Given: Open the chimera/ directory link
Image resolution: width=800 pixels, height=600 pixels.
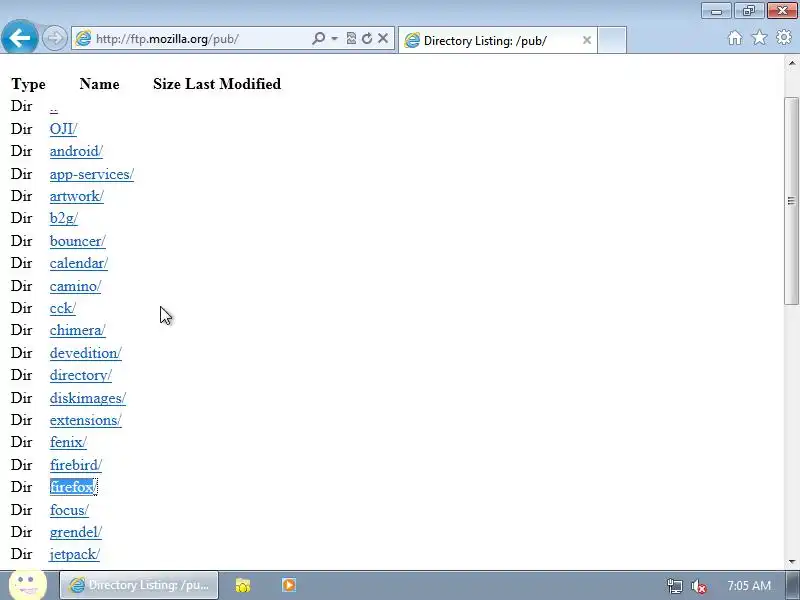Looking at the screenshot, I should 78,331.
